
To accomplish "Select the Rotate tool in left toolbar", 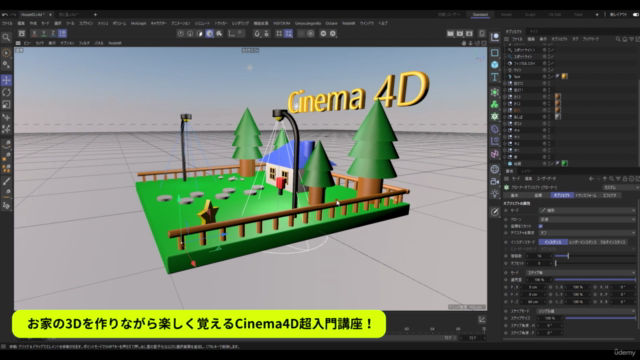I will tap(7, 92).
